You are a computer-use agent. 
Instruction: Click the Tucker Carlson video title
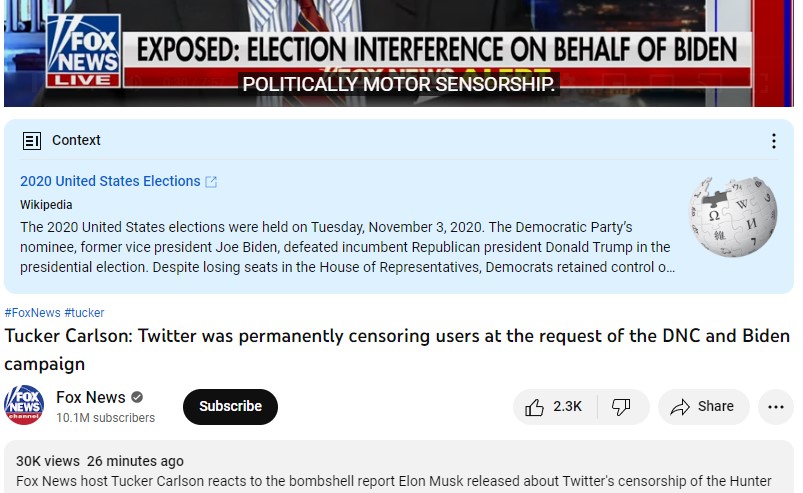(x=397, y=350)
